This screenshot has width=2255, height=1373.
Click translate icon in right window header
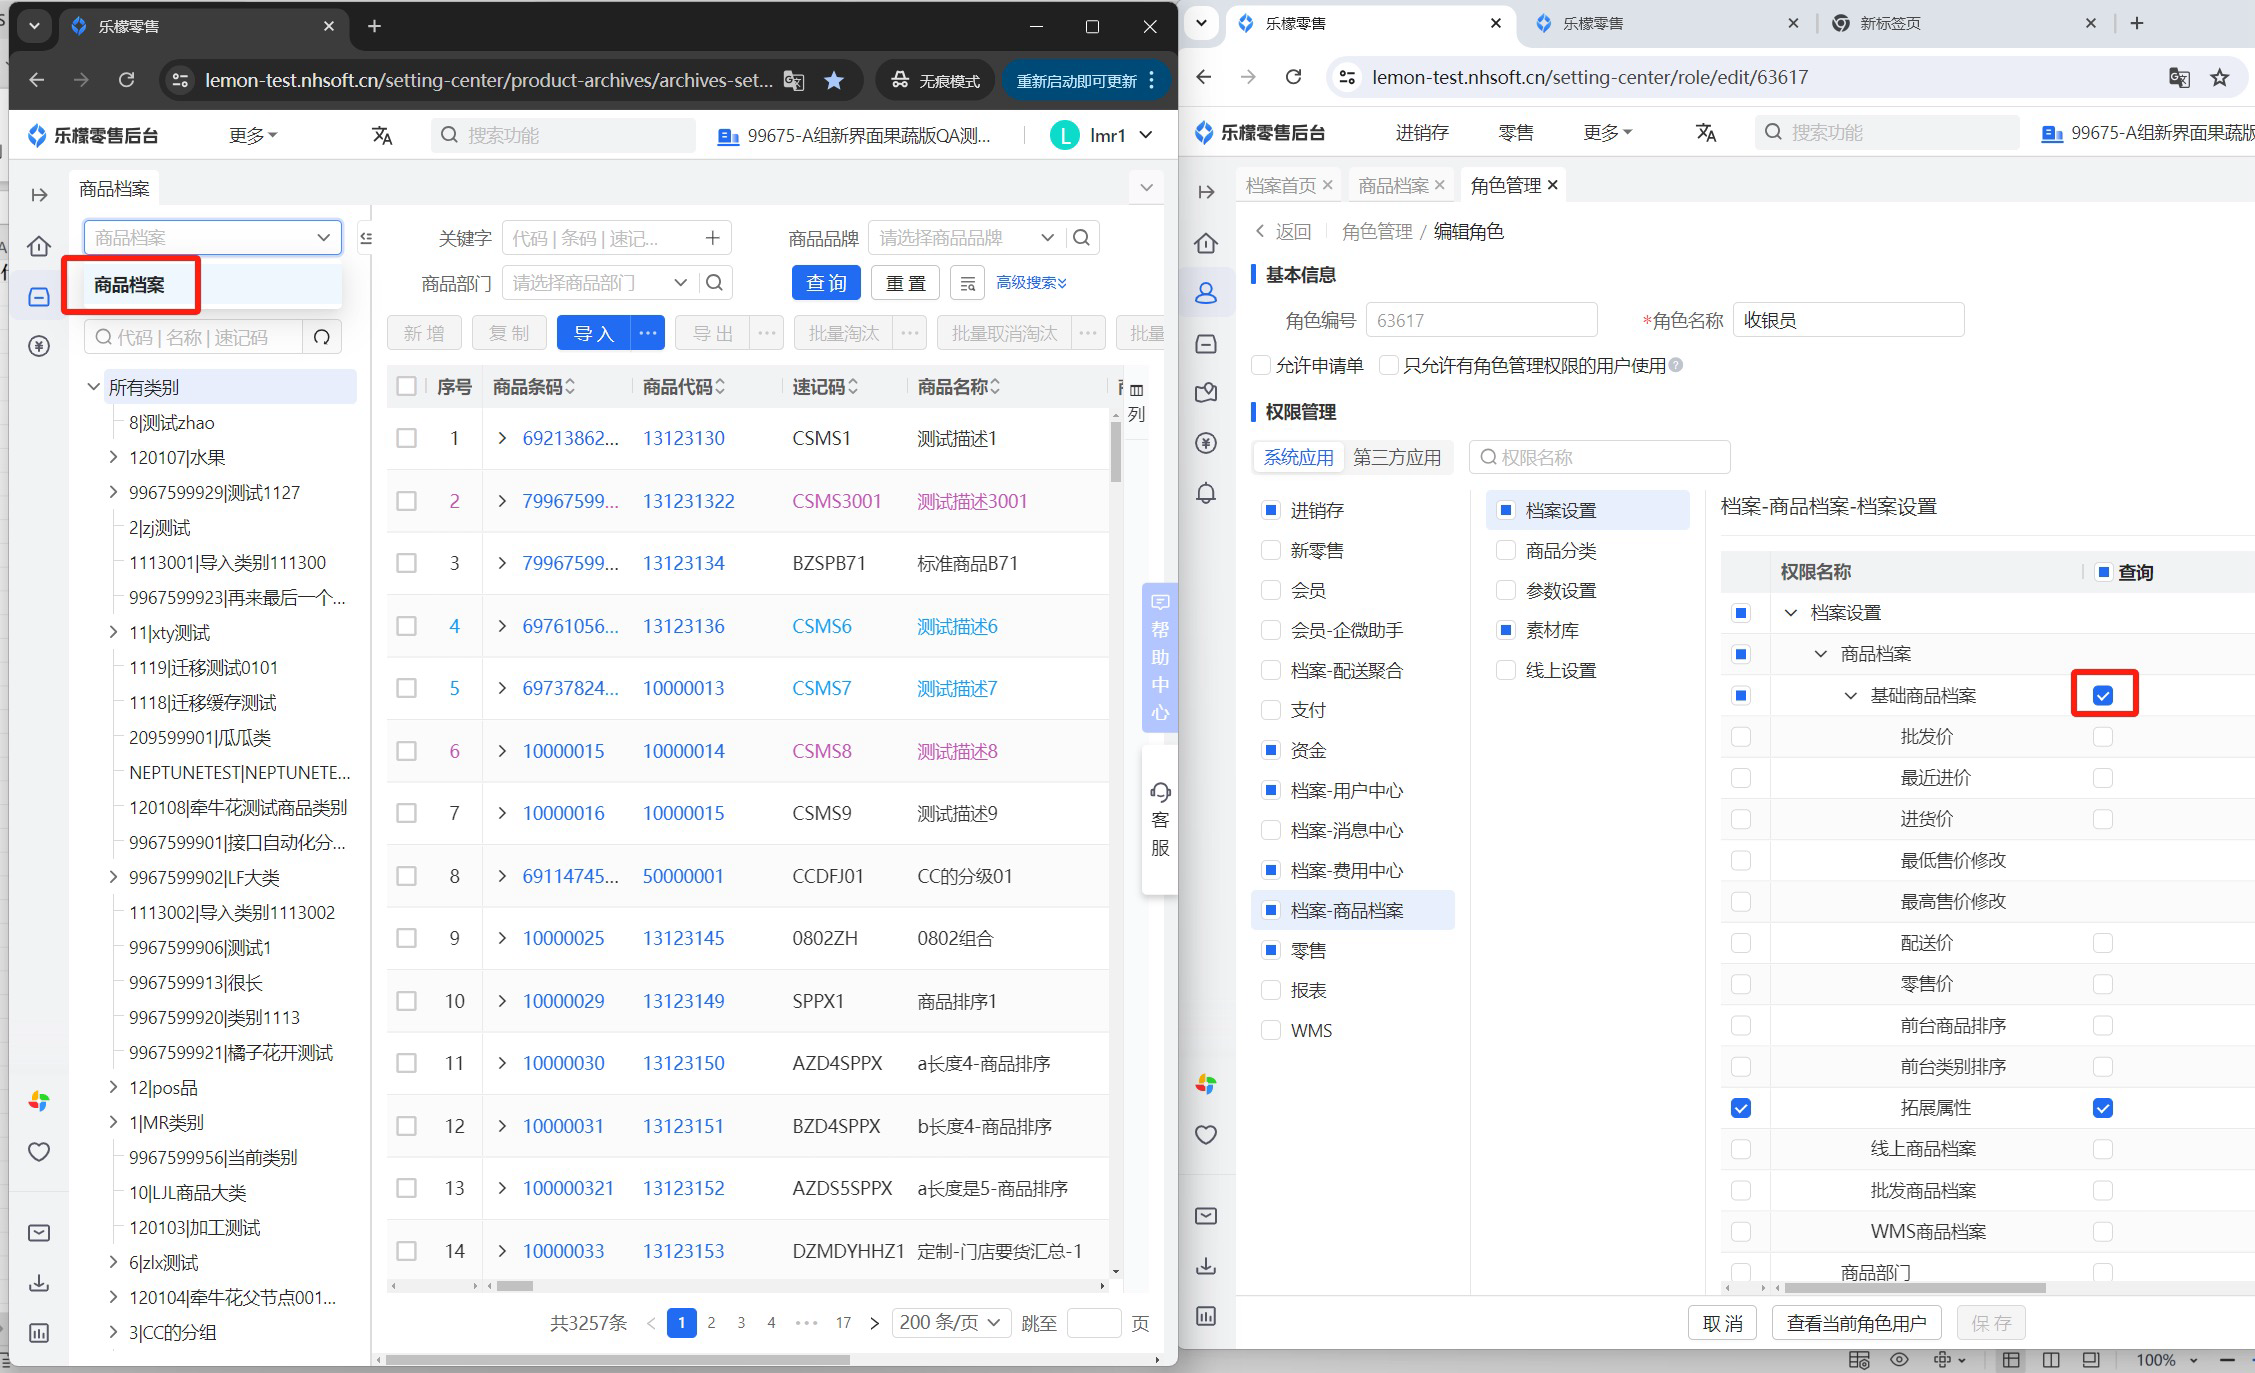tap(1706, 132)
